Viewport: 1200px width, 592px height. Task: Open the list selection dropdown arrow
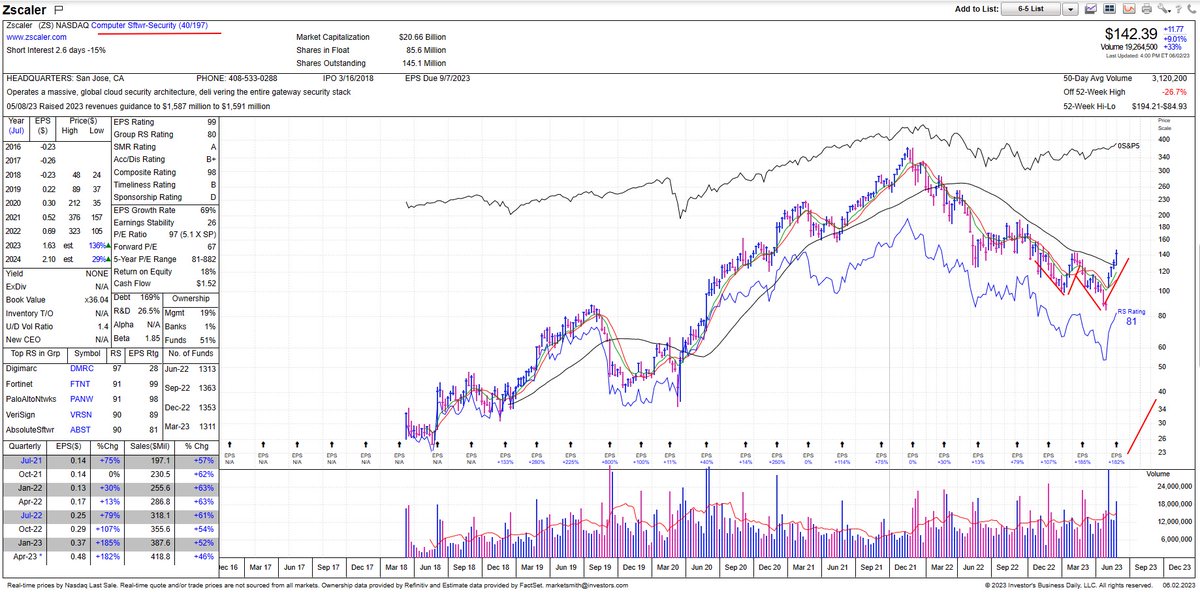pos(1071,9)
